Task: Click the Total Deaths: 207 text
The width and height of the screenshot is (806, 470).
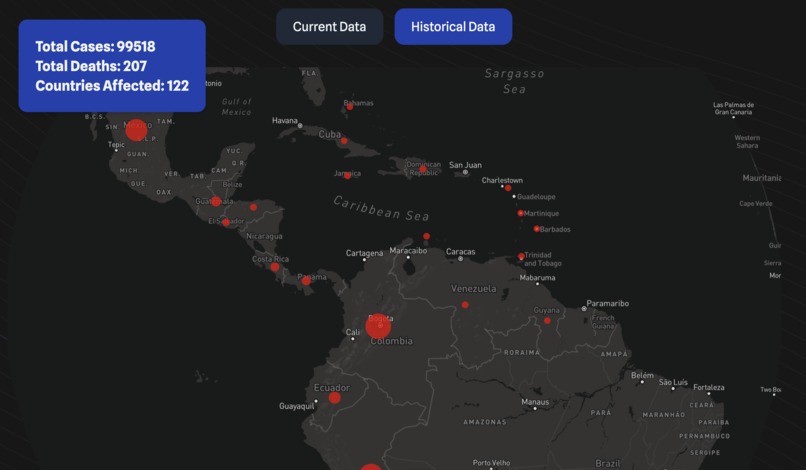Action: point(91,66)
